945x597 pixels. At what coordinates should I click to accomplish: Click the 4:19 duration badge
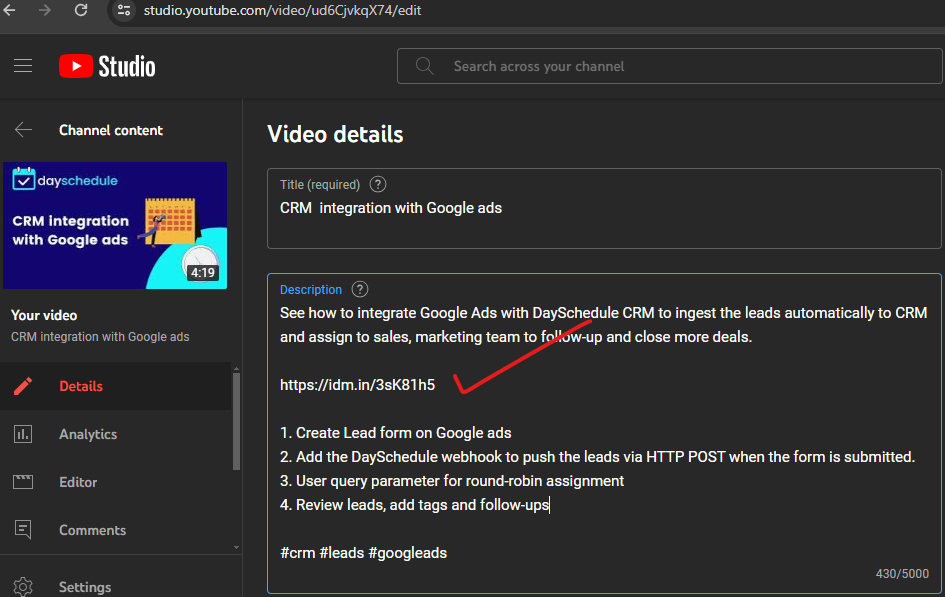(x=203, y=273)
